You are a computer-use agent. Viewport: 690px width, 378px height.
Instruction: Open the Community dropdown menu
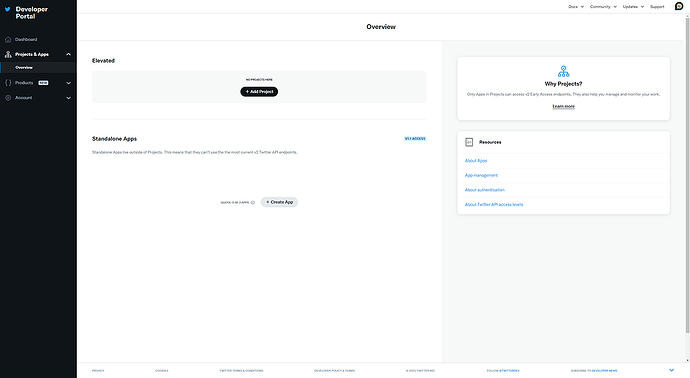(603, 7)
